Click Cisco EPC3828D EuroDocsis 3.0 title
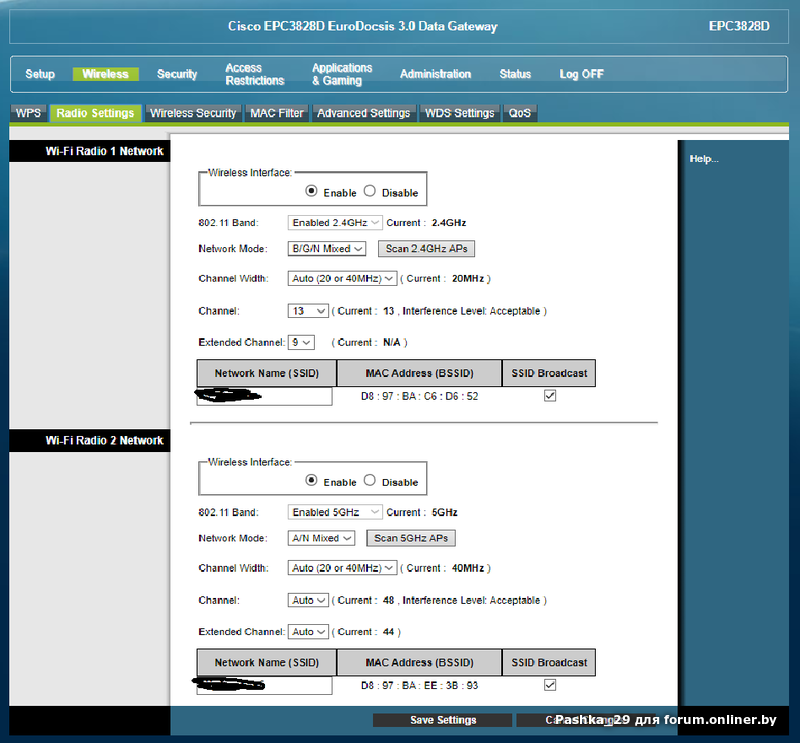 [x=362, y=26]
